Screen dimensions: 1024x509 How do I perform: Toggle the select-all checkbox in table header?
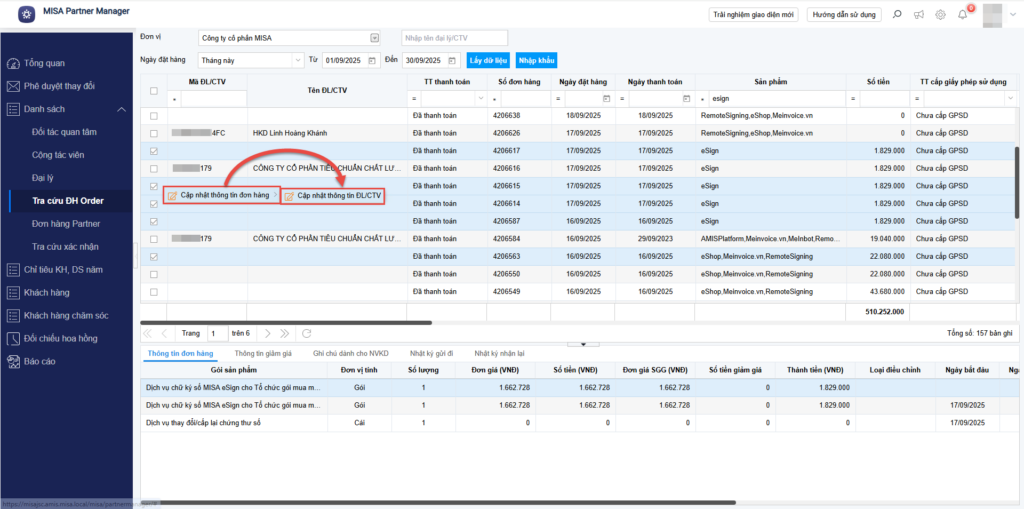[153, 91]
